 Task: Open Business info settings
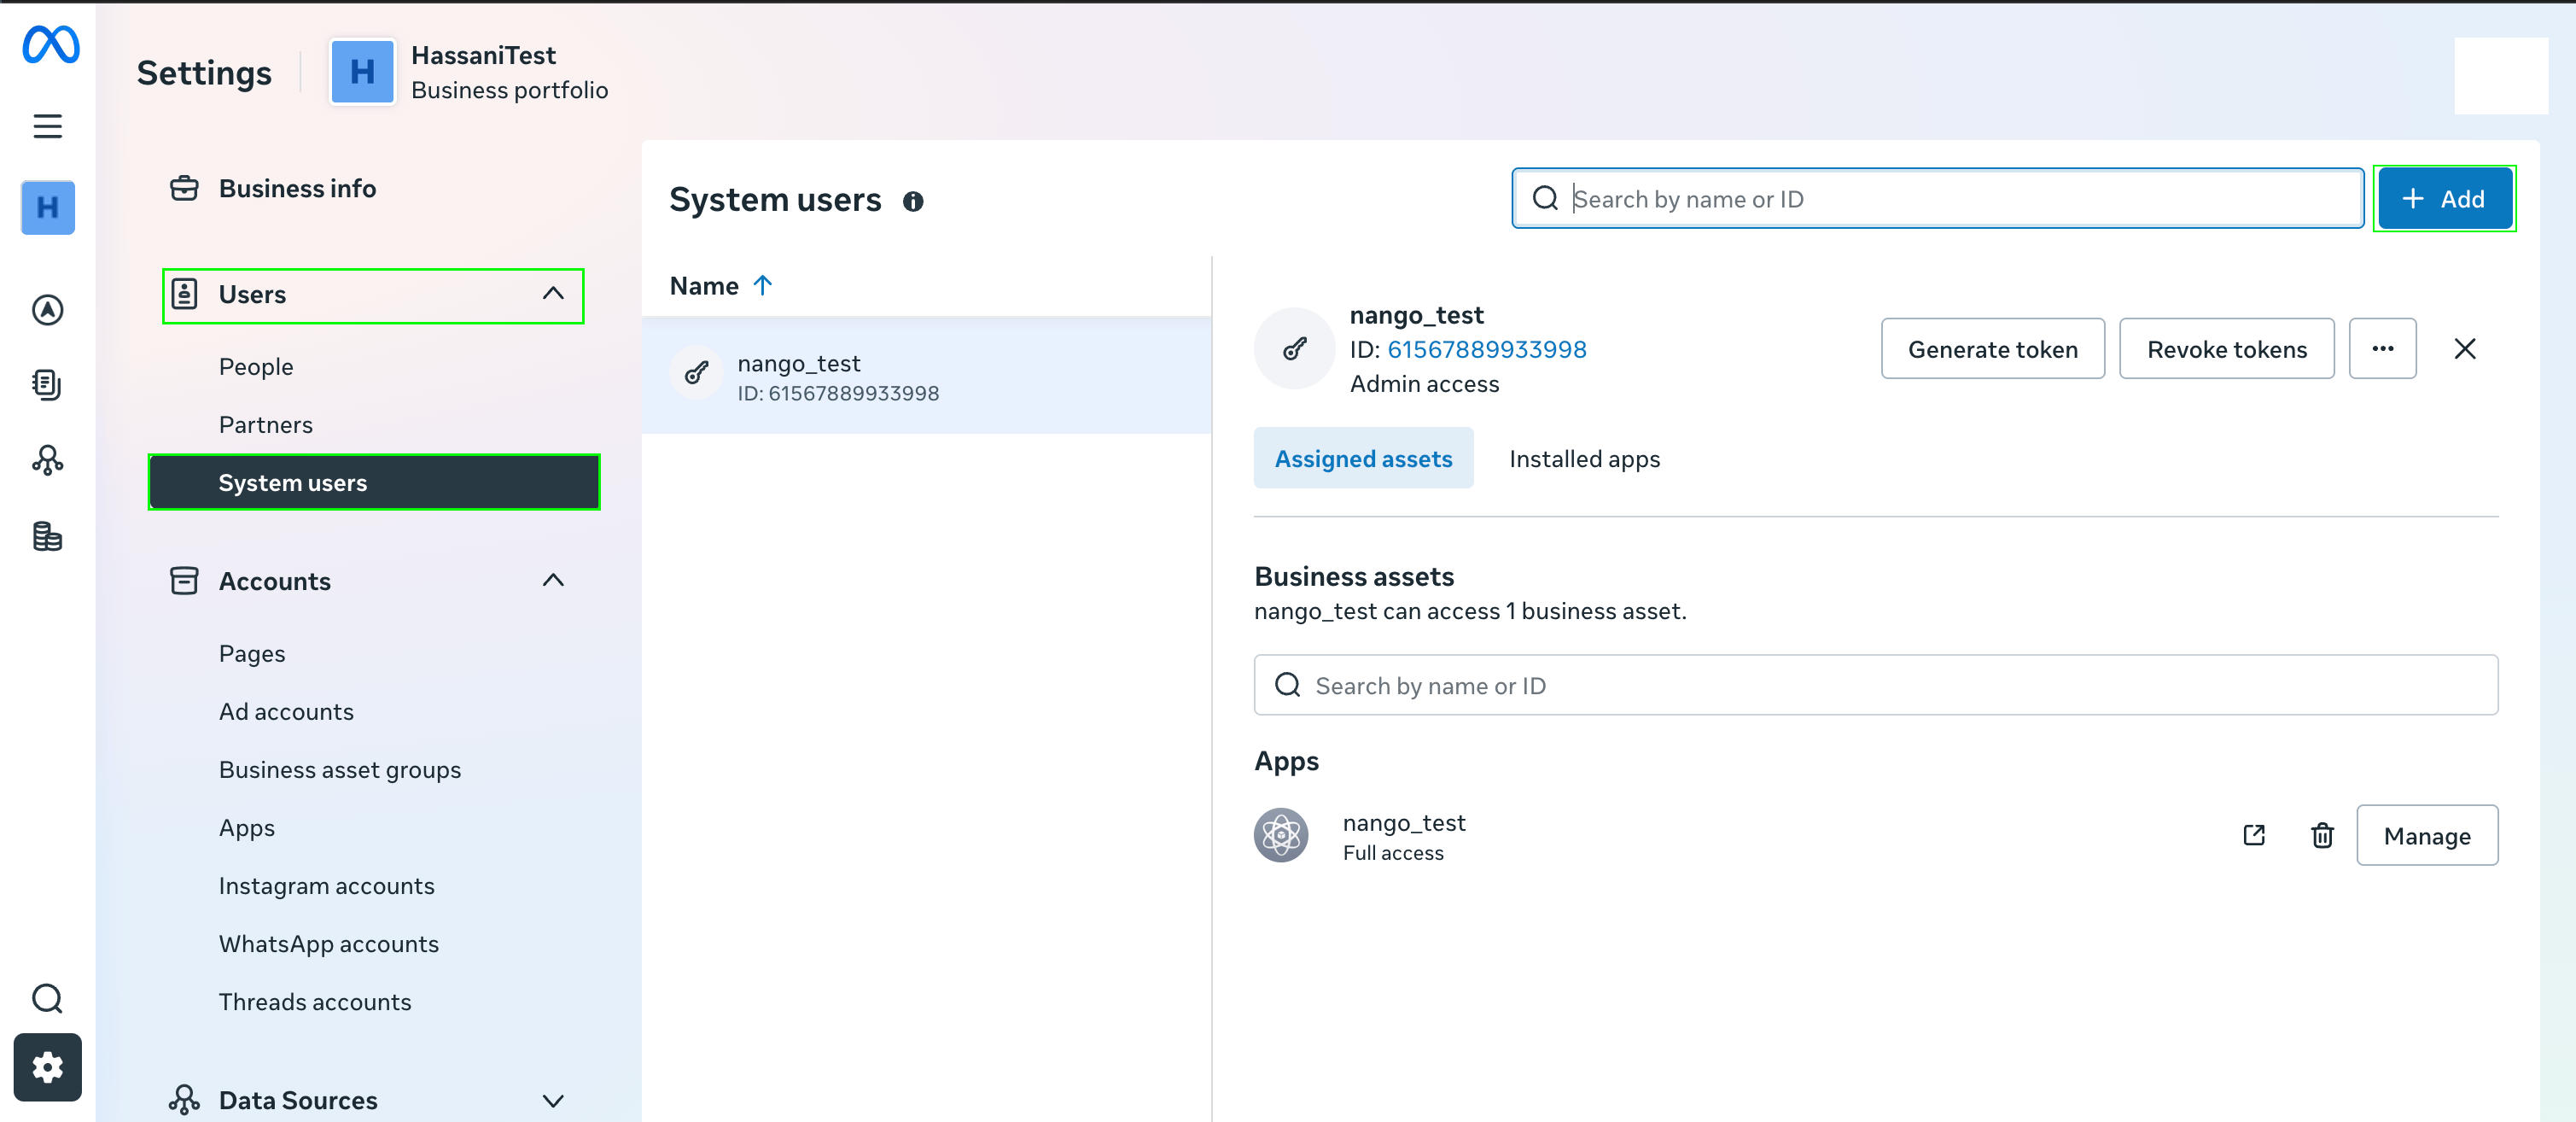(297, 188)
